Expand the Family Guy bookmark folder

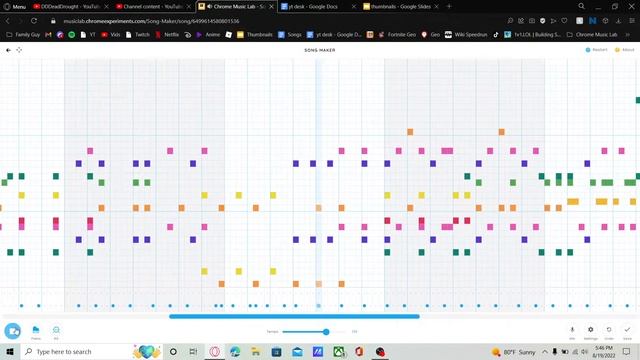(x=23, y=35)
